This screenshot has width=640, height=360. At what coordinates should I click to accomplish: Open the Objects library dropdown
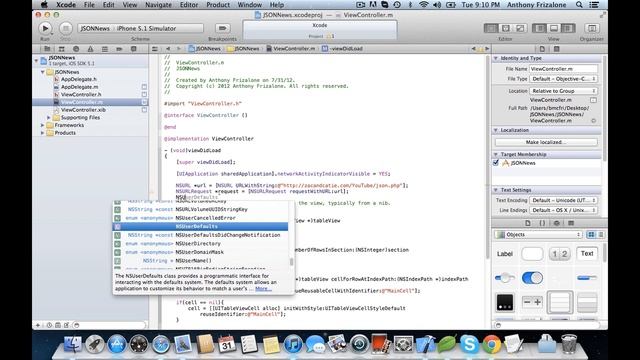click(538, 235)
